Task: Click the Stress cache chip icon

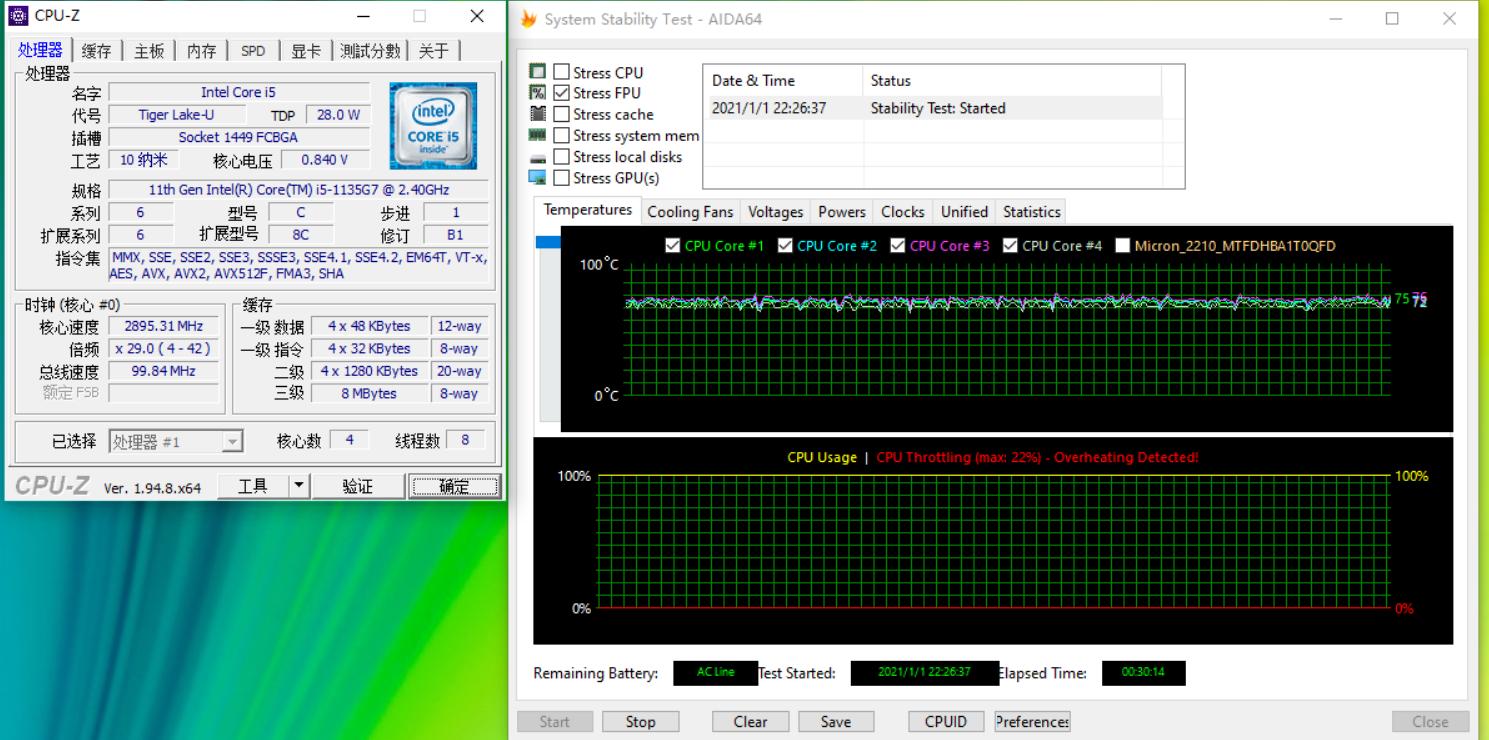Action: (x=538, y=114)
